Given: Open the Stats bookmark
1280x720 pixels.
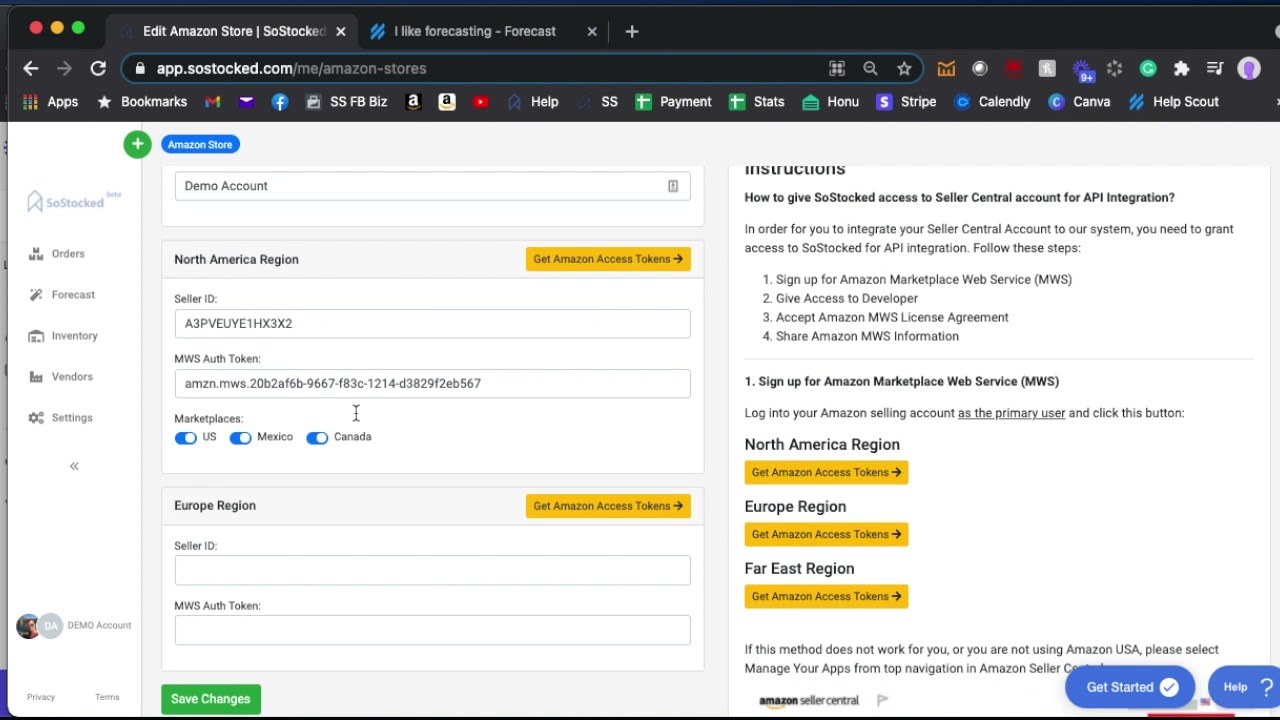Looking at the screenshot, I should [x=757, y=102].
